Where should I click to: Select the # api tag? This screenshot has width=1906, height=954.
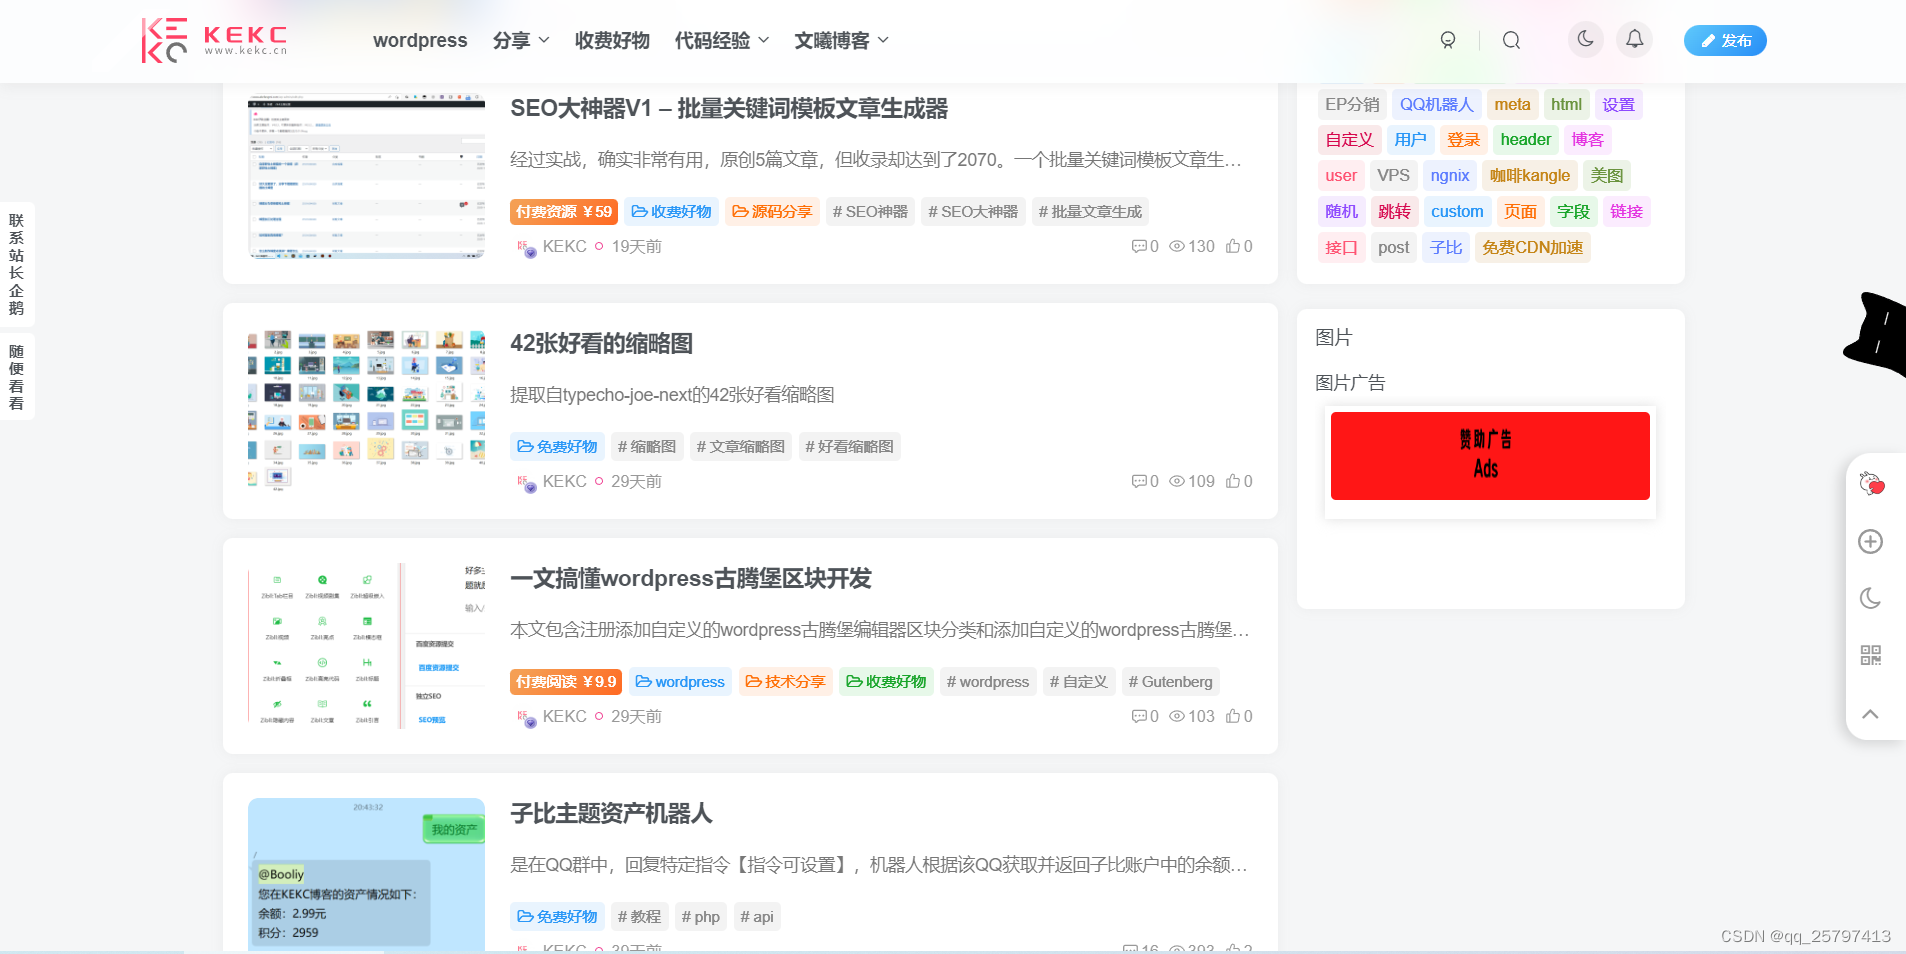click(x=757, y=916)
